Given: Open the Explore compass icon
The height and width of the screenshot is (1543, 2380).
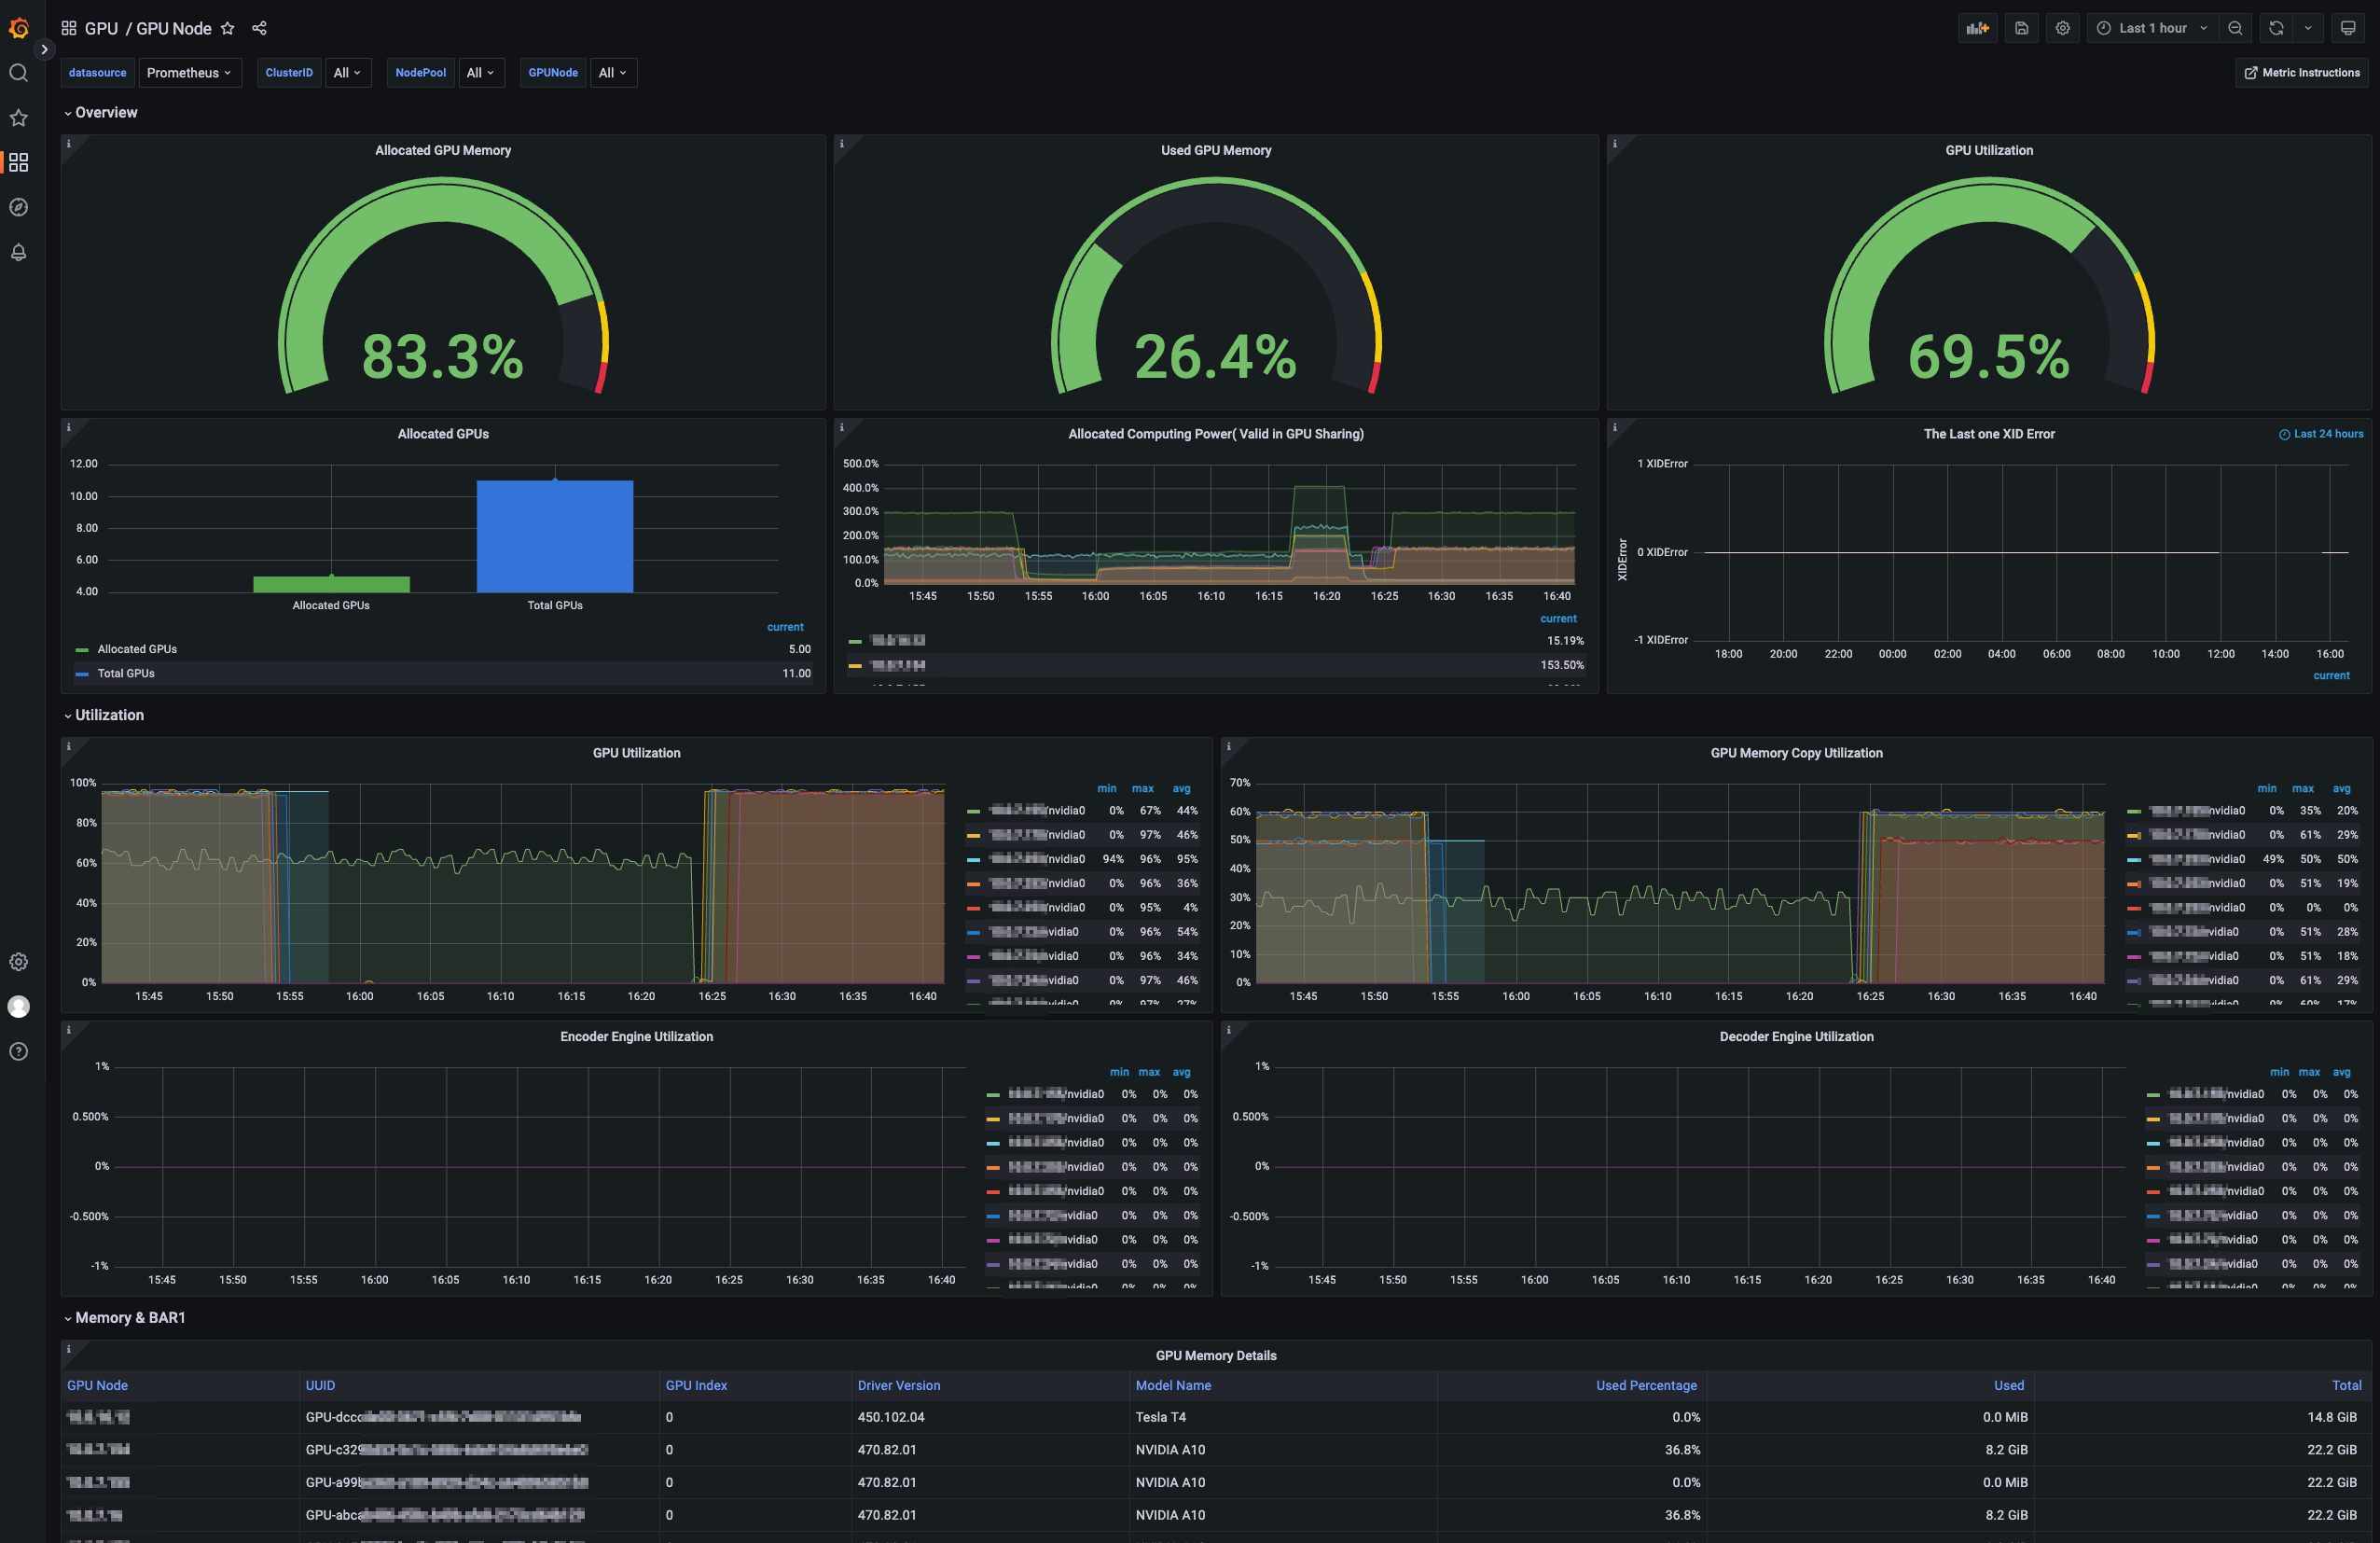Looking at the screenshot, I should 19,207.
